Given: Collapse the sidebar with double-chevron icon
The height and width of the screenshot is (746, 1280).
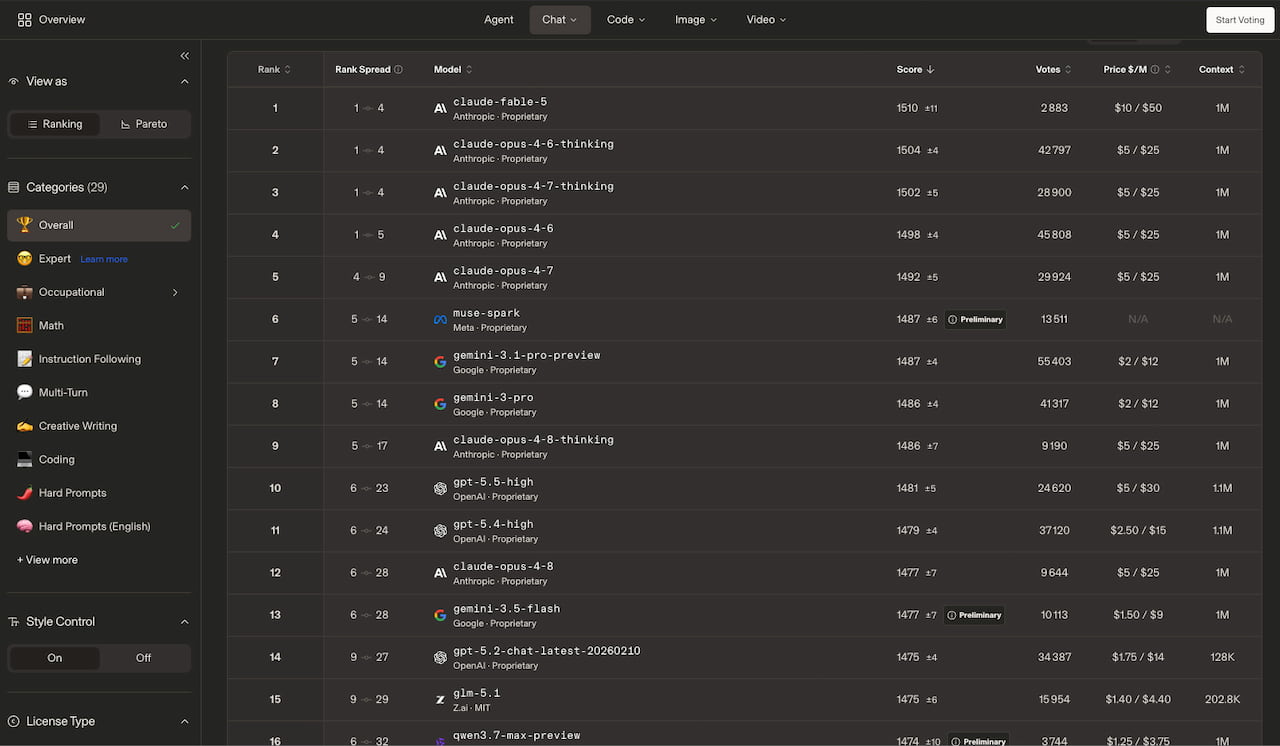Looking at the screenshot, I should [x=184, y=56].
